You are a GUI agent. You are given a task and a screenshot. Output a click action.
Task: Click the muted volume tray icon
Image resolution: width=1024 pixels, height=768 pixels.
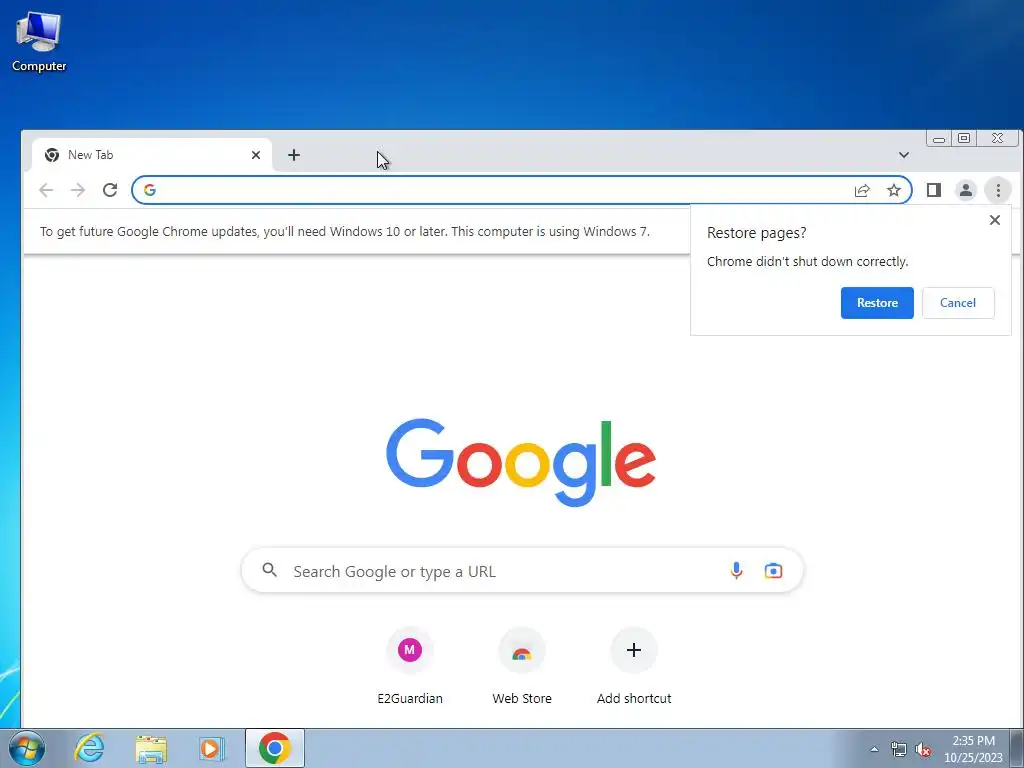pyautogui.click(x=923, y=749)
